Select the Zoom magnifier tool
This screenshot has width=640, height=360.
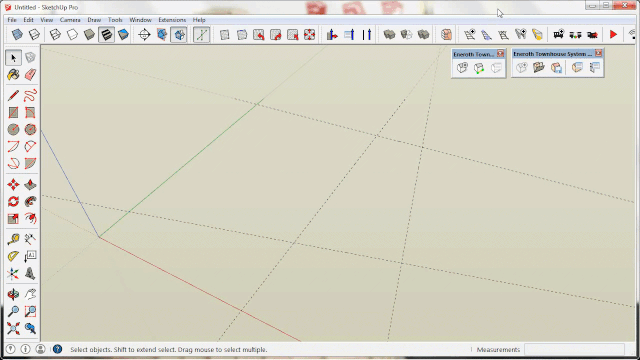13,311
